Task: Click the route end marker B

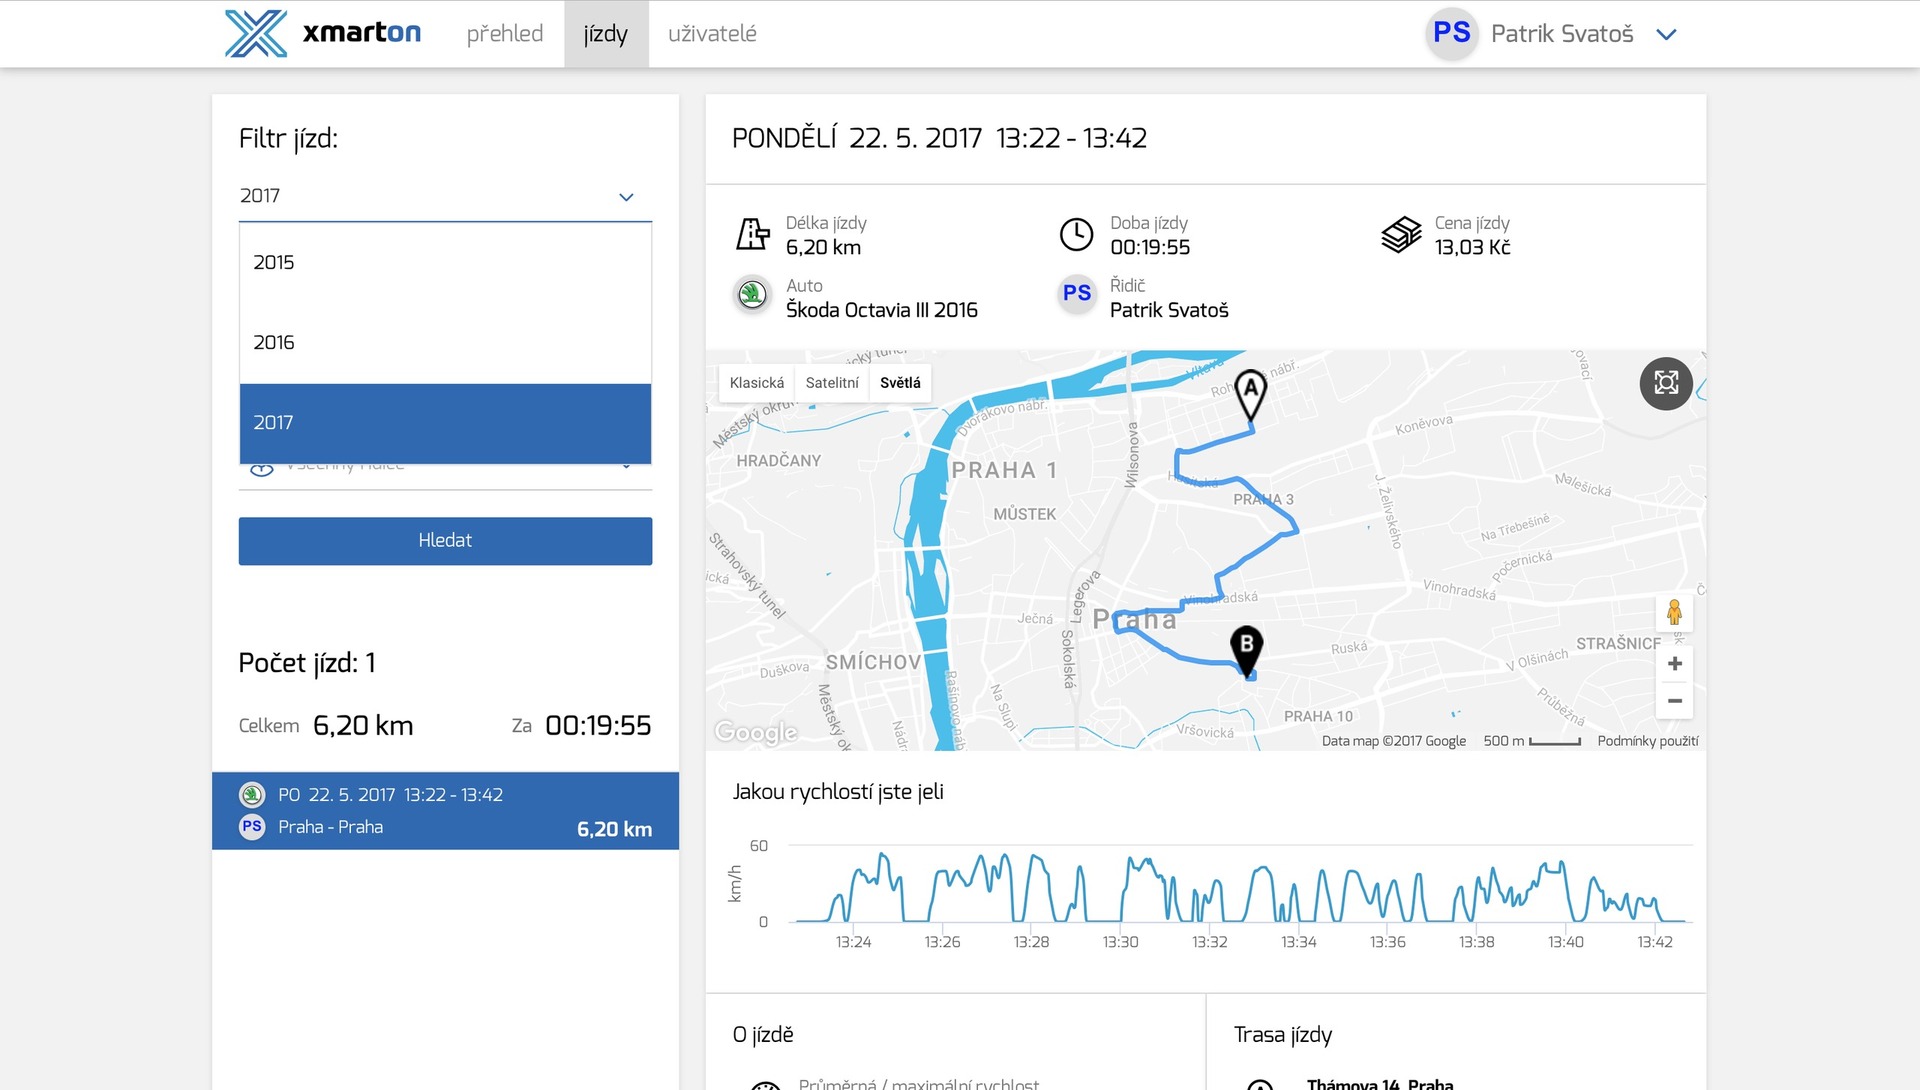Action: click(x=1246, y=647)
